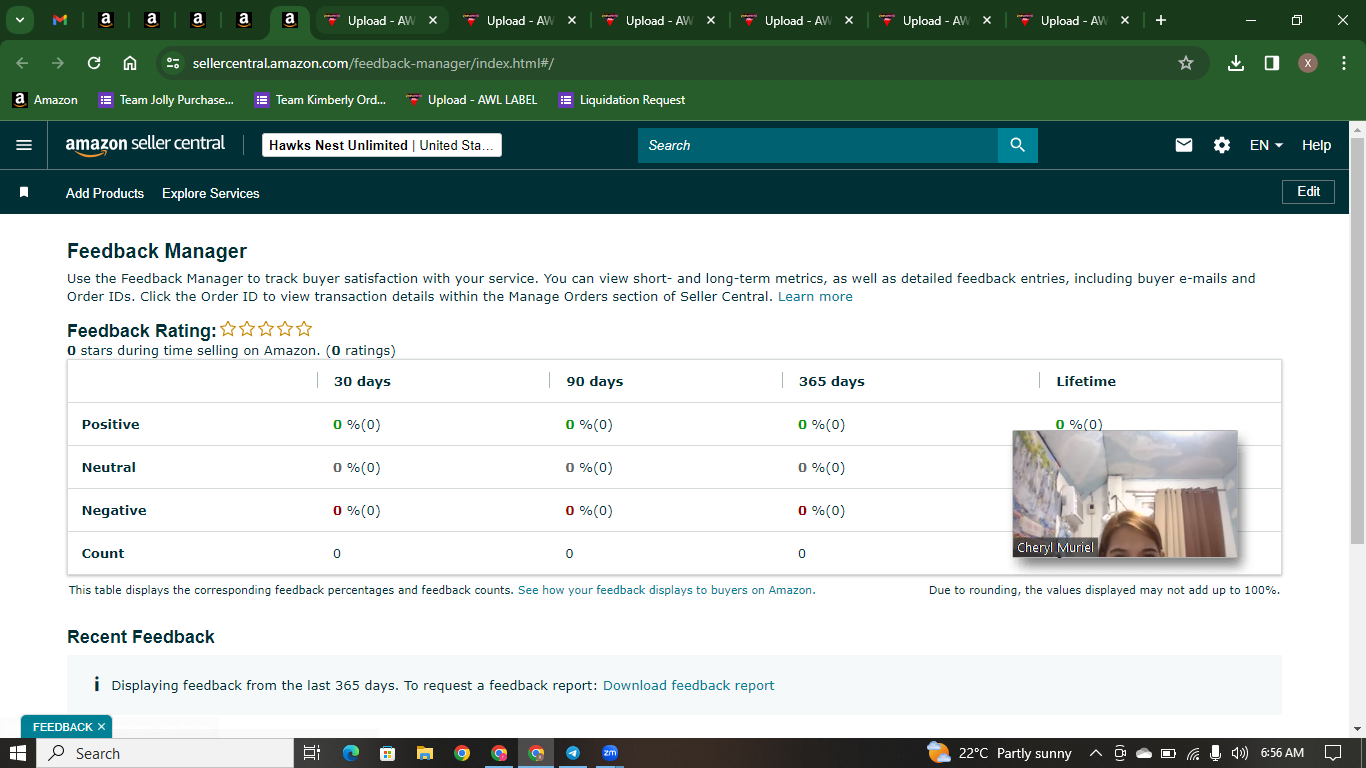
Task: Click the 'Lifetime' column header
Action: 1086,381
